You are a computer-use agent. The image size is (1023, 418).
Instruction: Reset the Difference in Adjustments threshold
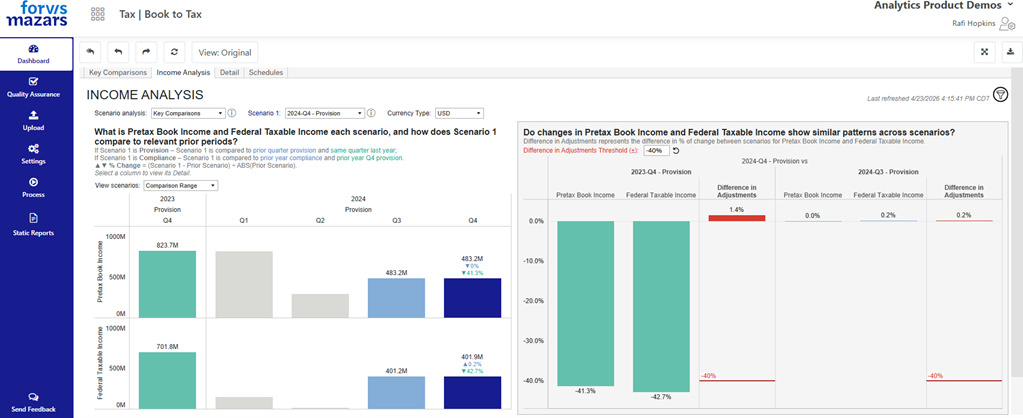coord(677,151)
